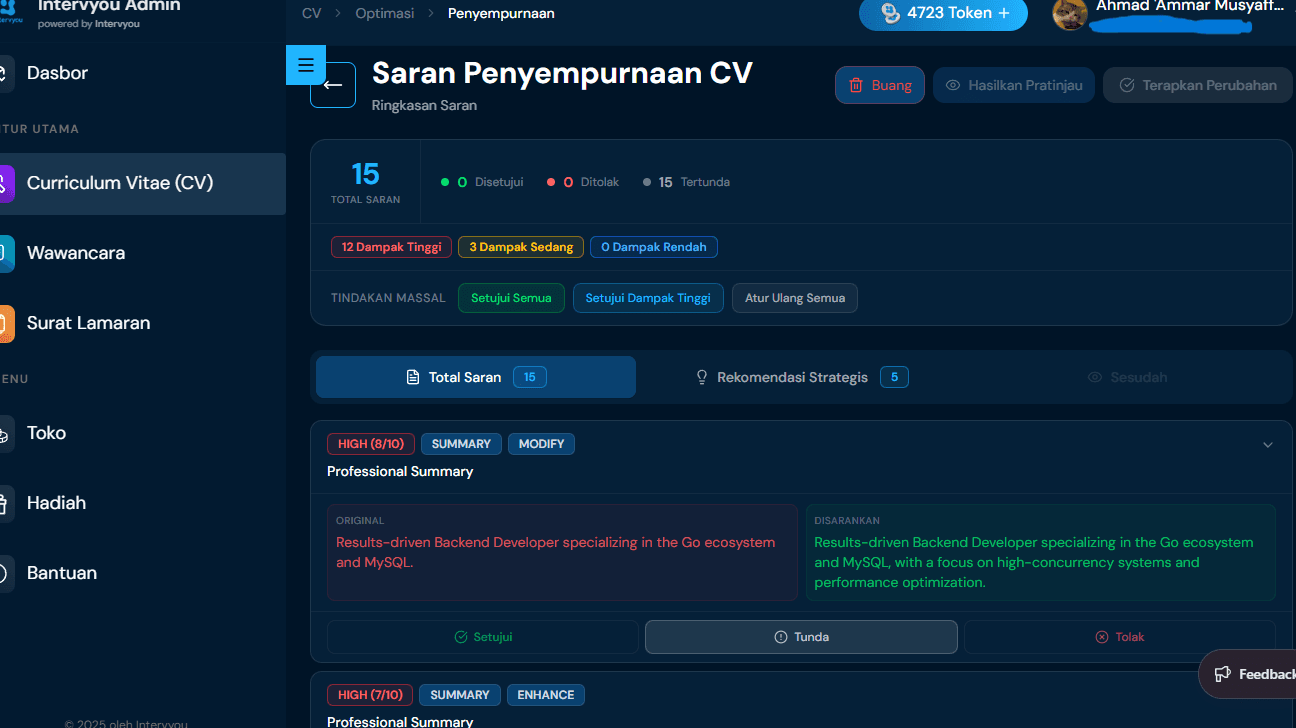Viewport: 1296px width, 728px height.
Task: Click Setujui Semua bulk action
Action: click(511, 298)
